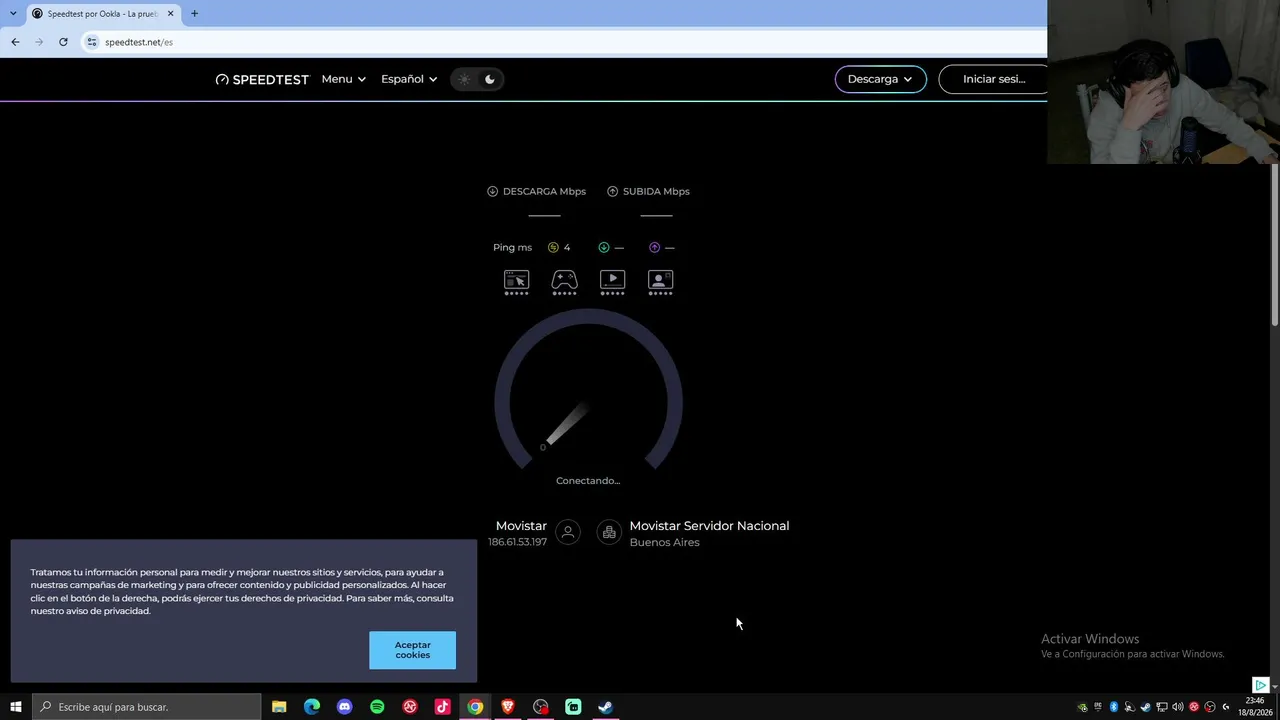This screenshot has width=1280, height=720.
Task: Click the SUBIDA upload arrow icon
Action: click(612, 191)
